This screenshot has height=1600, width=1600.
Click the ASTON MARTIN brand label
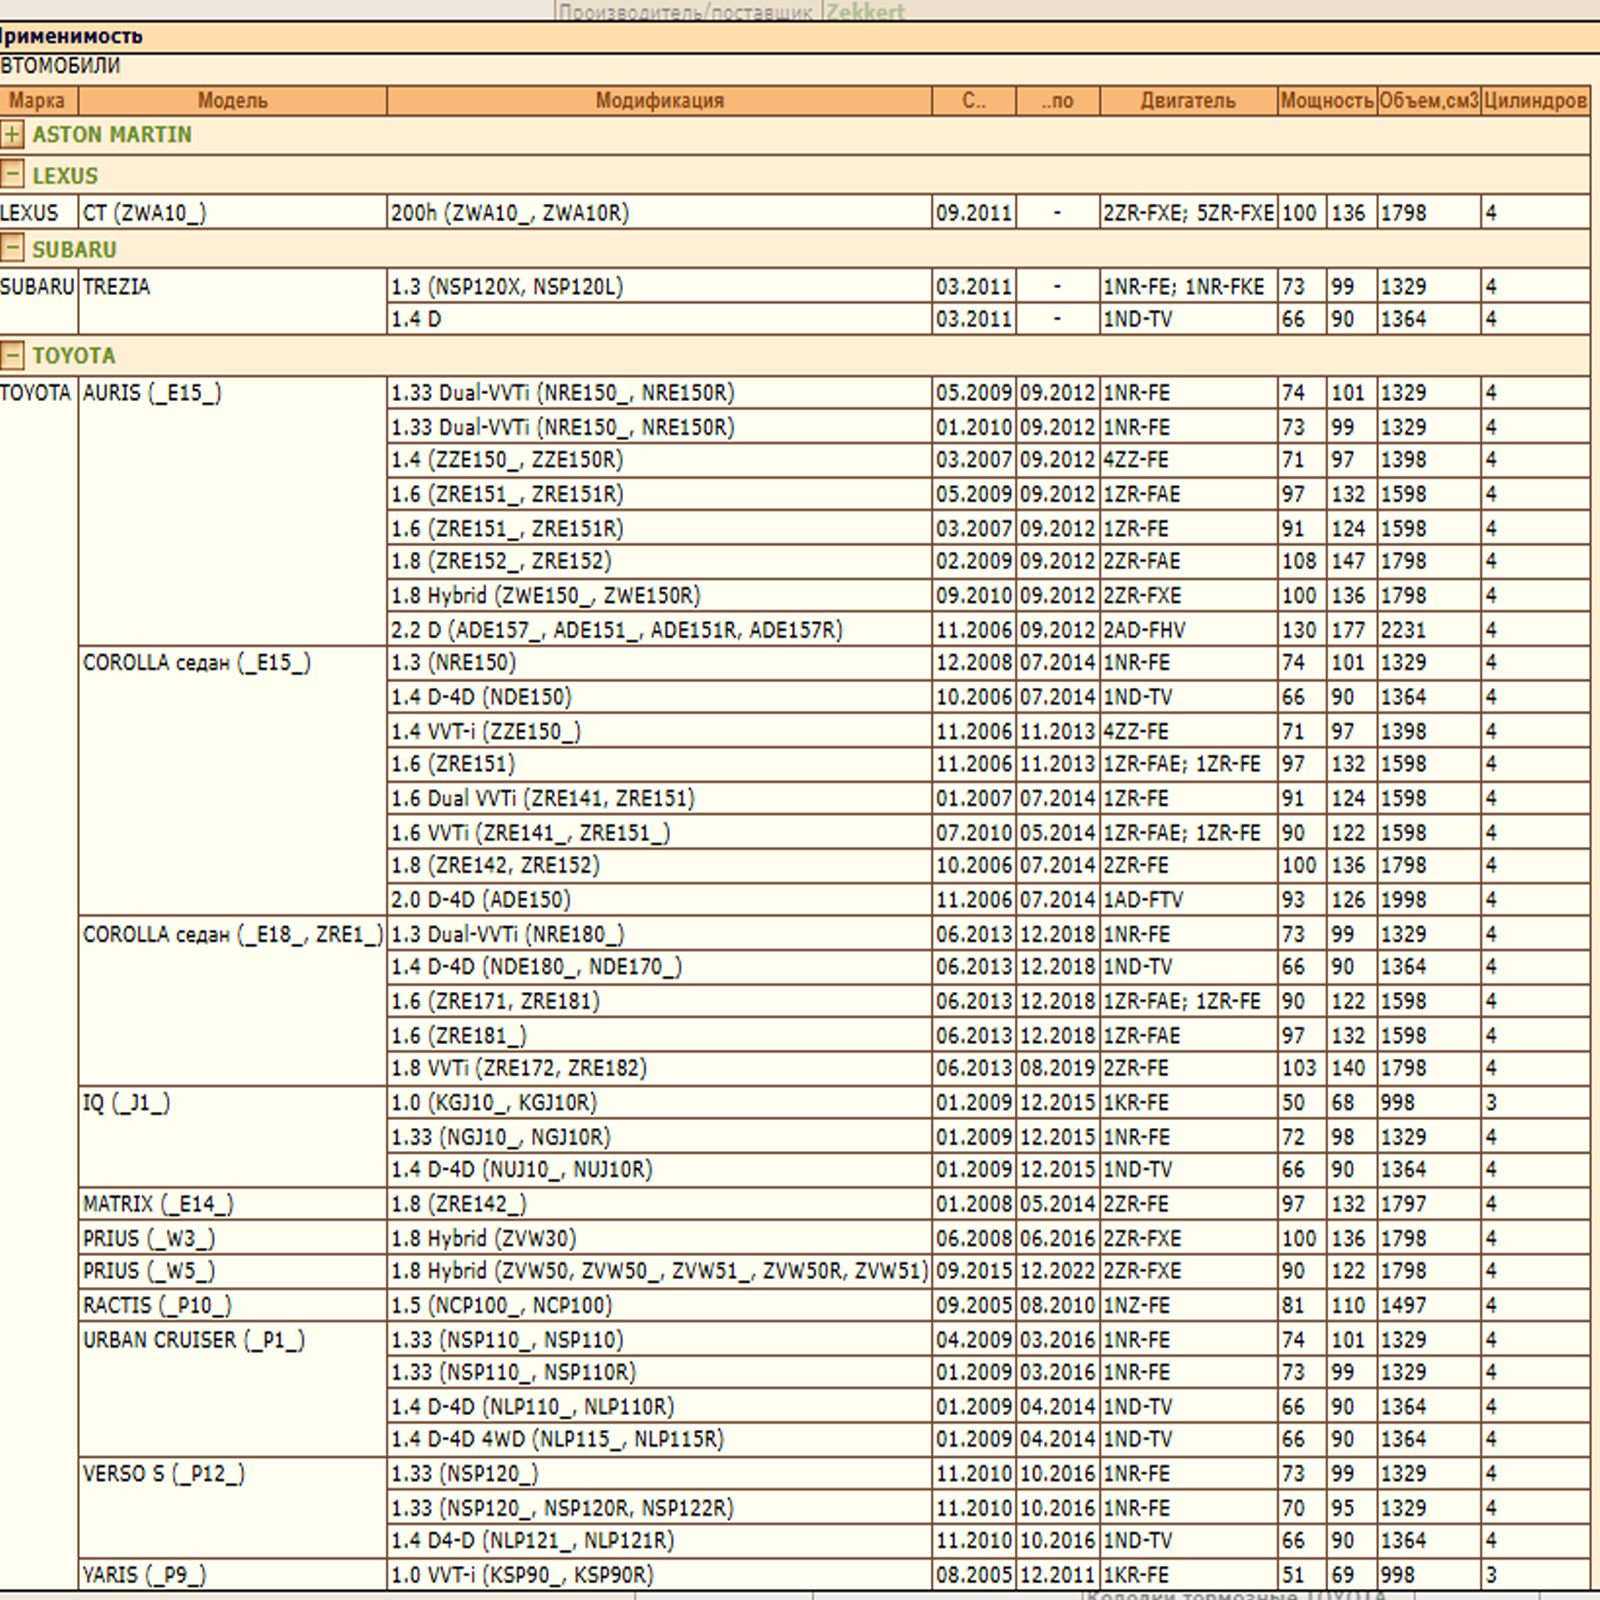point(111,134)
